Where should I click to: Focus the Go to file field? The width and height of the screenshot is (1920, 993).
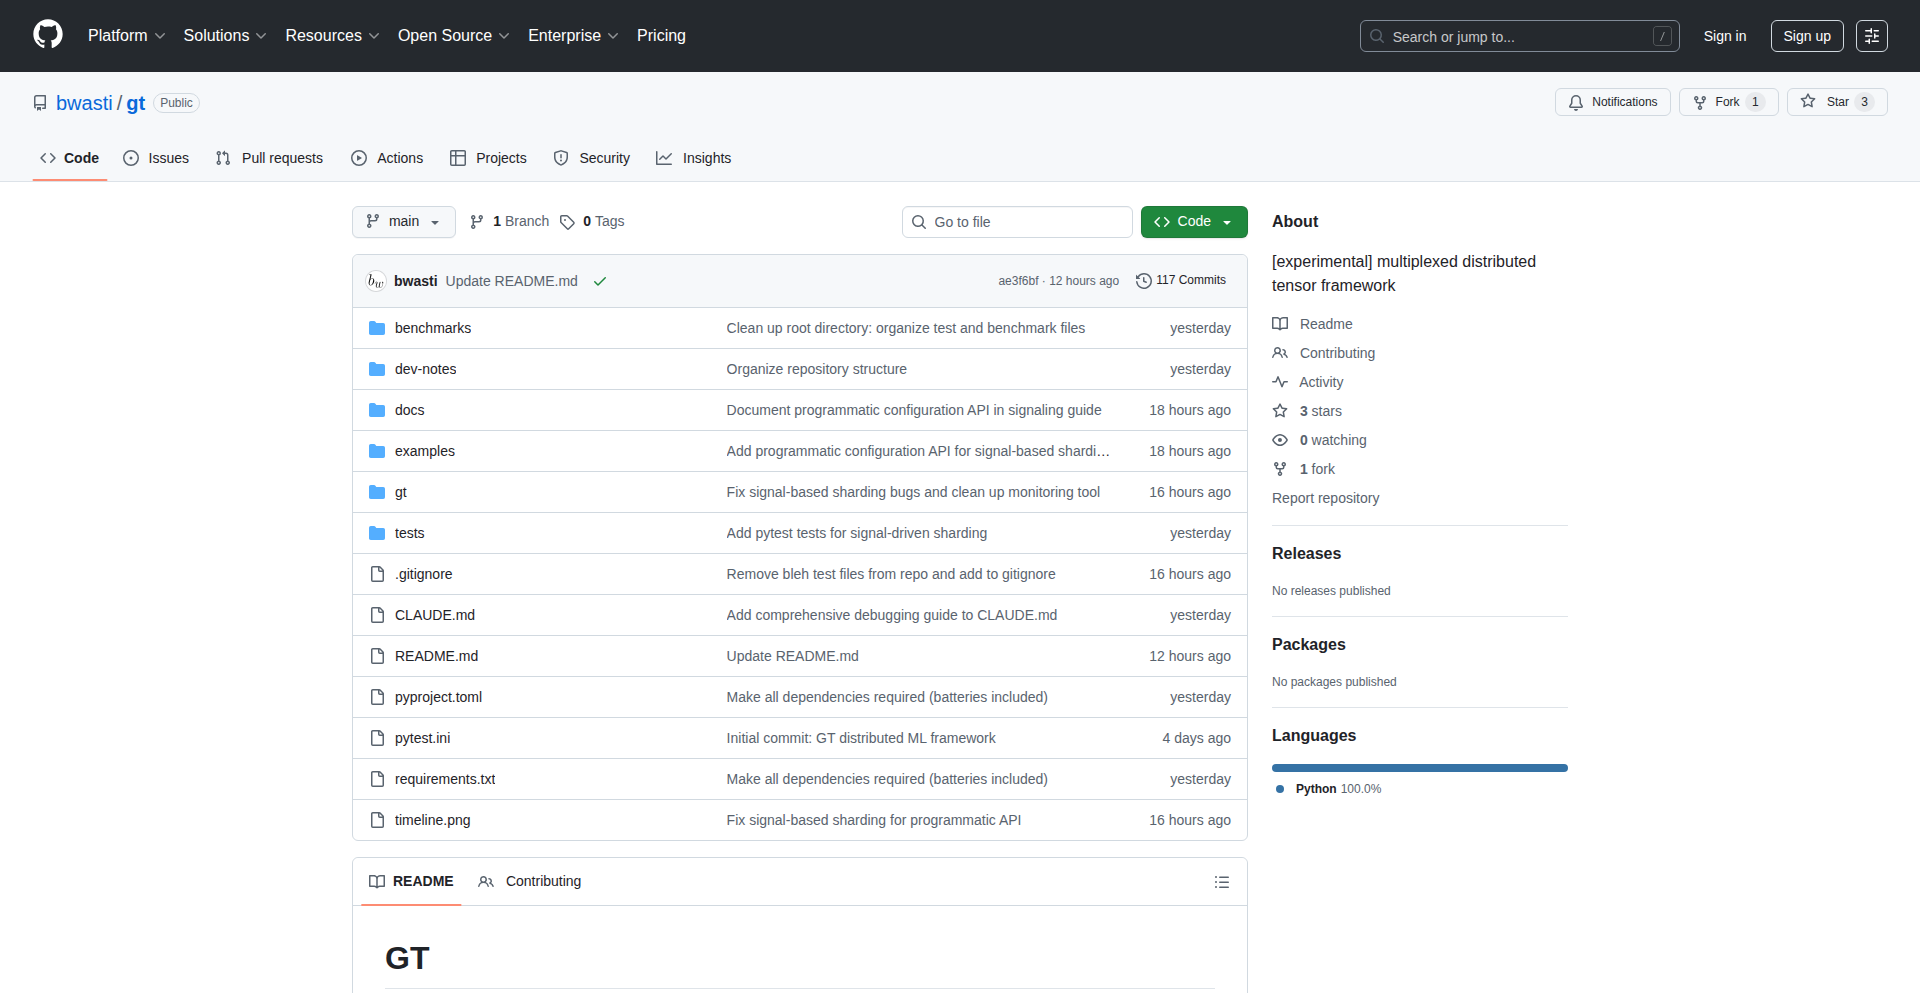[x=1017, y=222]
